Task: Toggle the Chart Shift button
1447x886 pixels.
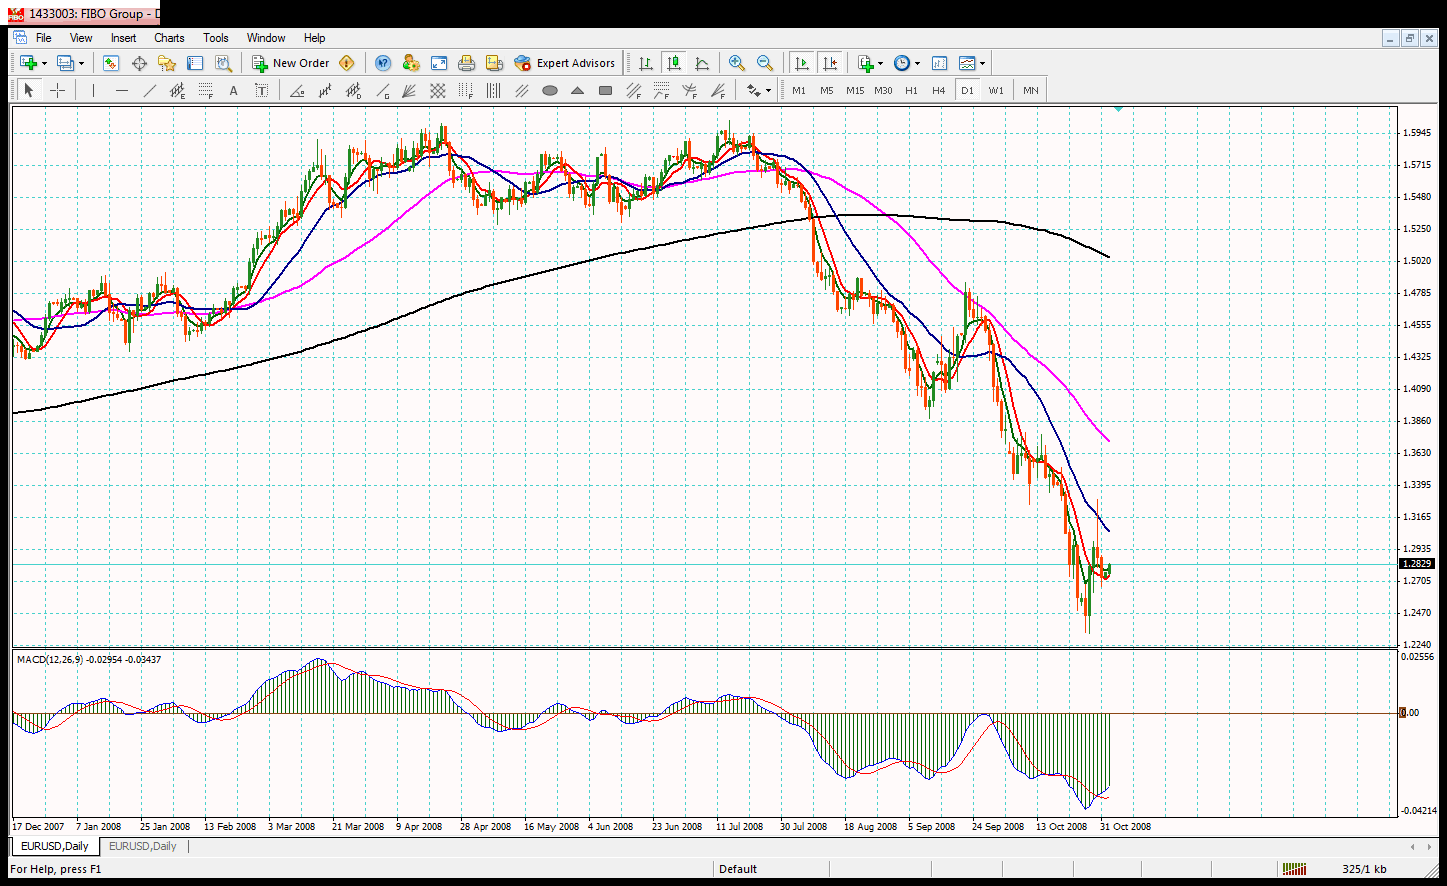Action: [x=830, y=63]
